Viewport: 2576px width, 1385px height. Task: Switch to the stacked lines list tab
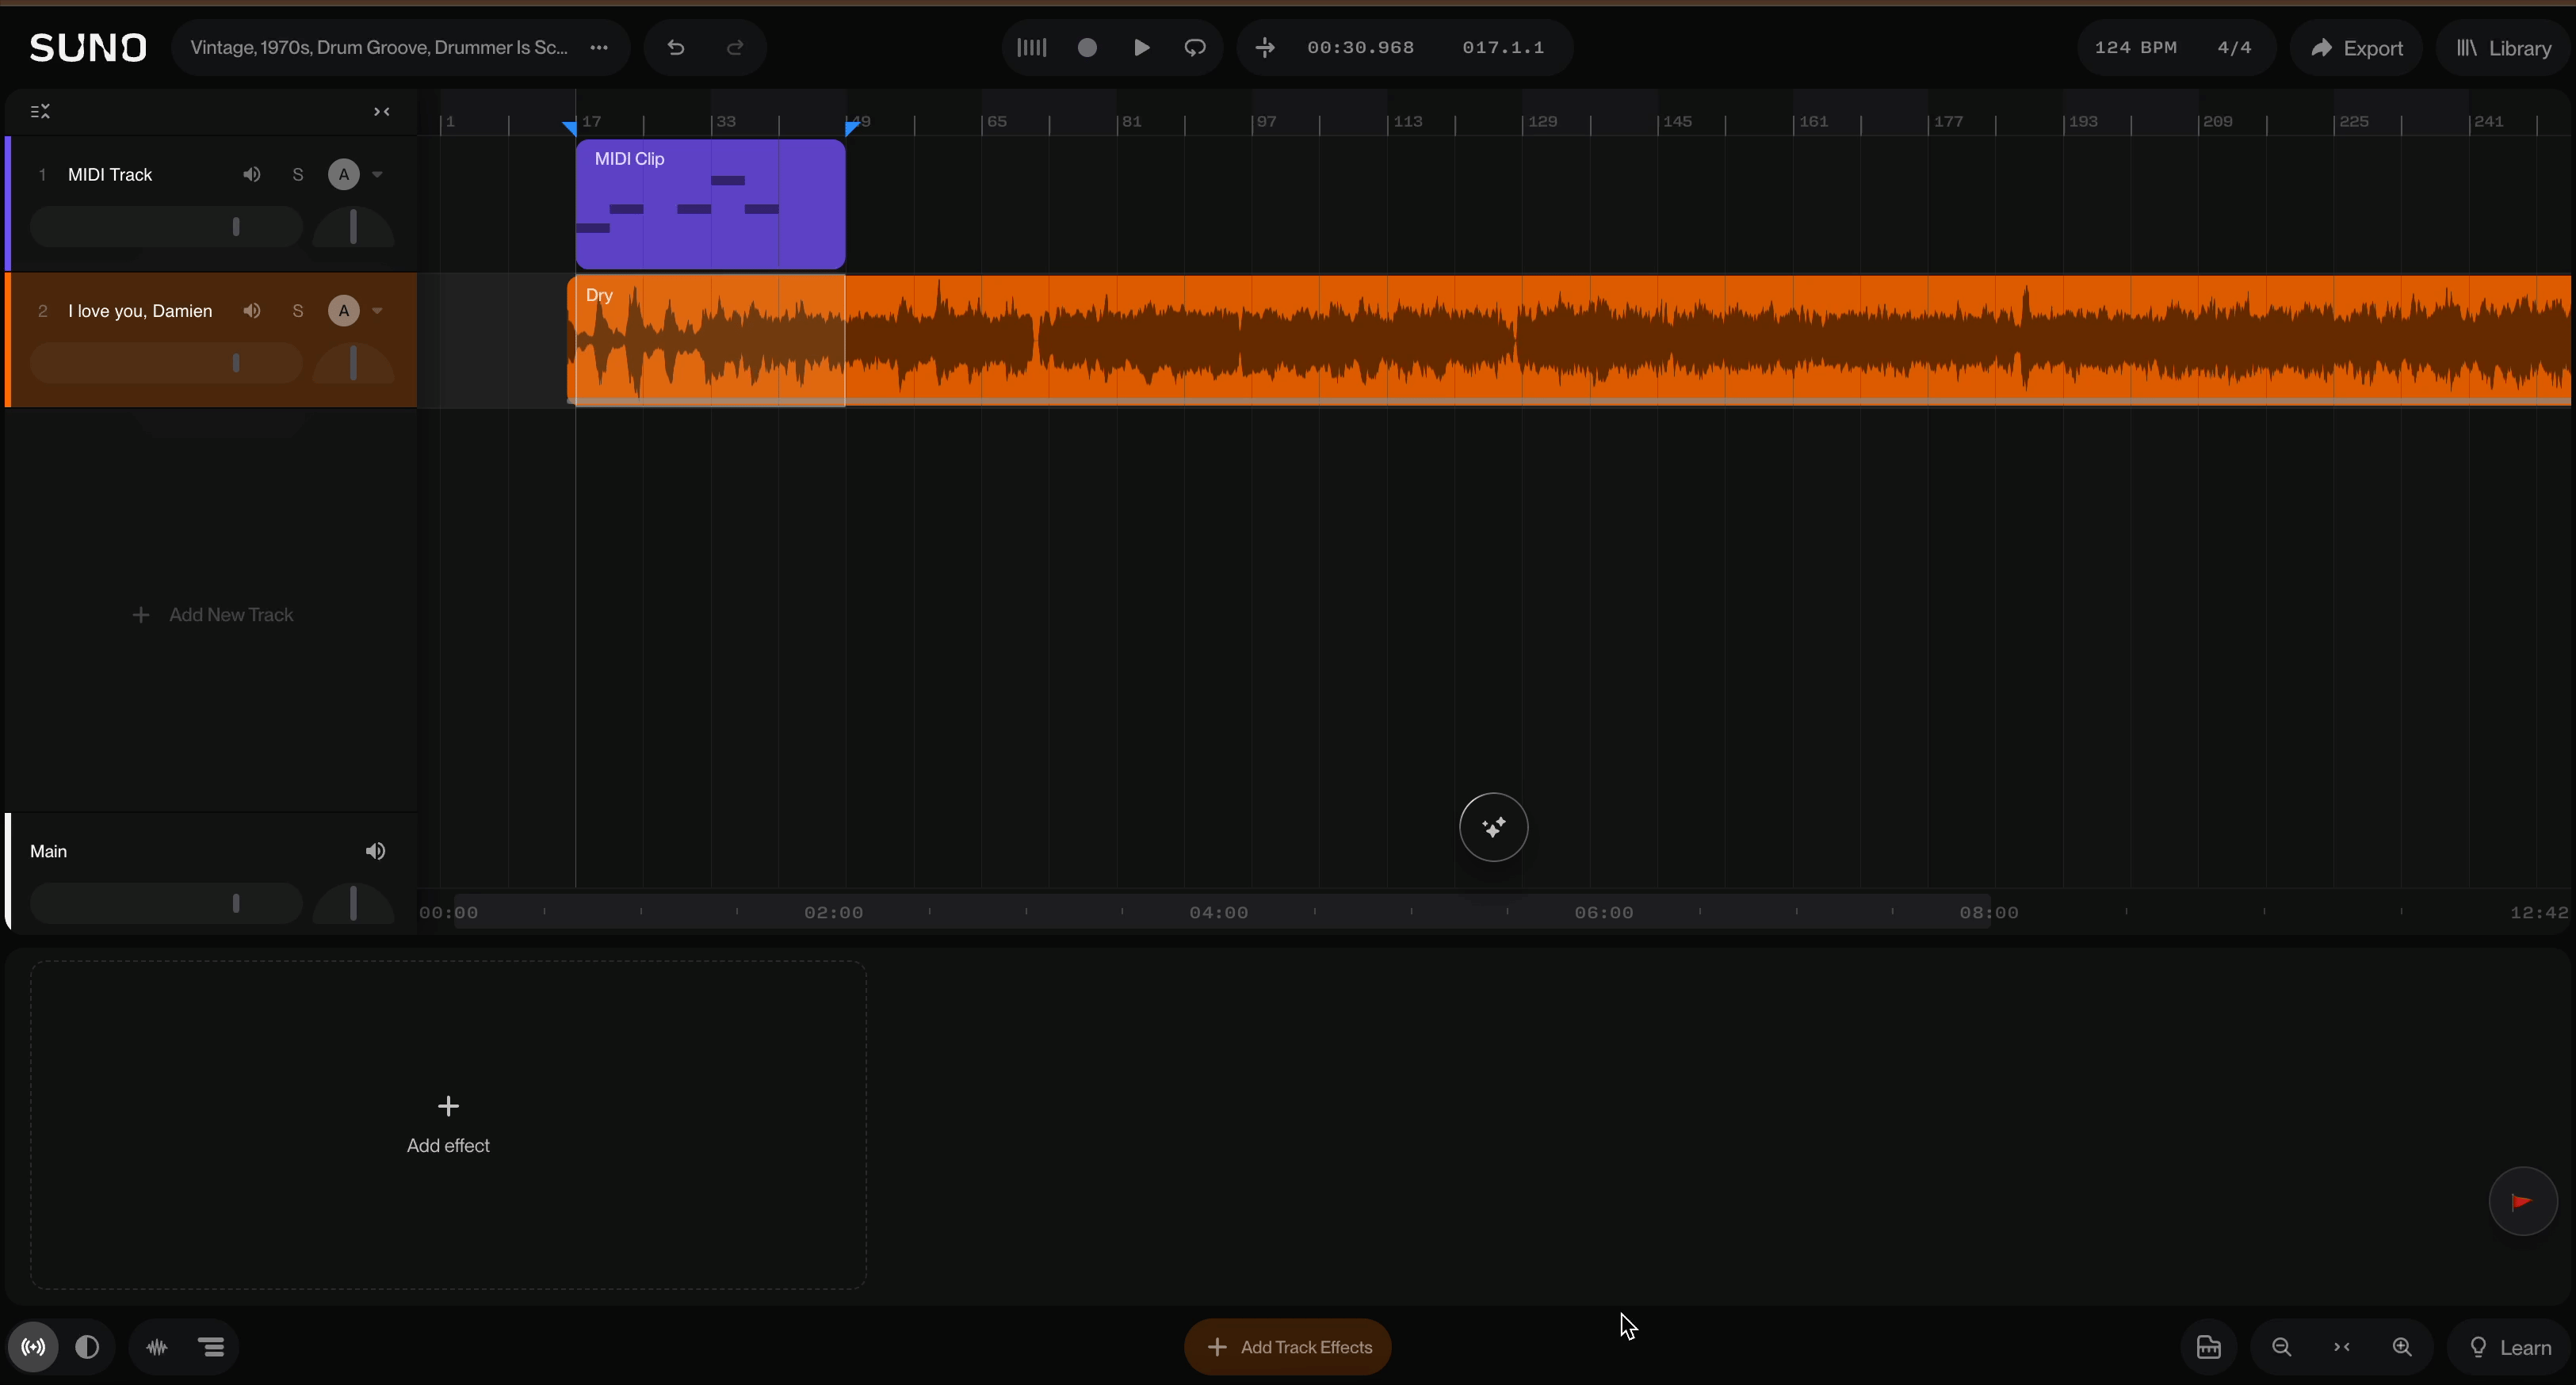[212, 1347]
